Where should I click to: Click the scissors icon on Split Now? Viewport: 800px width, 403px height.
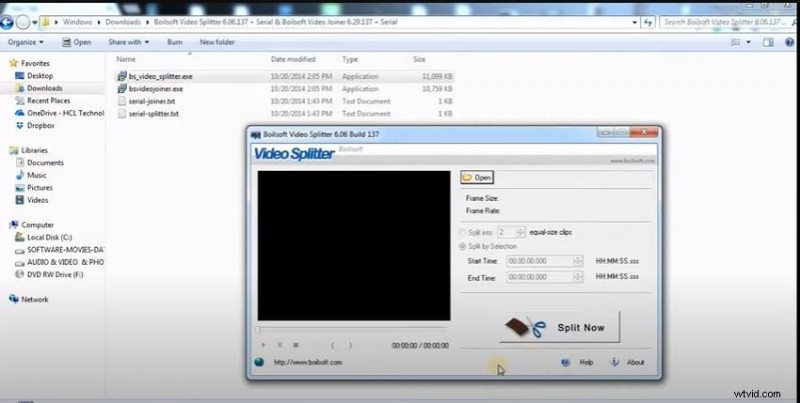[x=536, y=327]
